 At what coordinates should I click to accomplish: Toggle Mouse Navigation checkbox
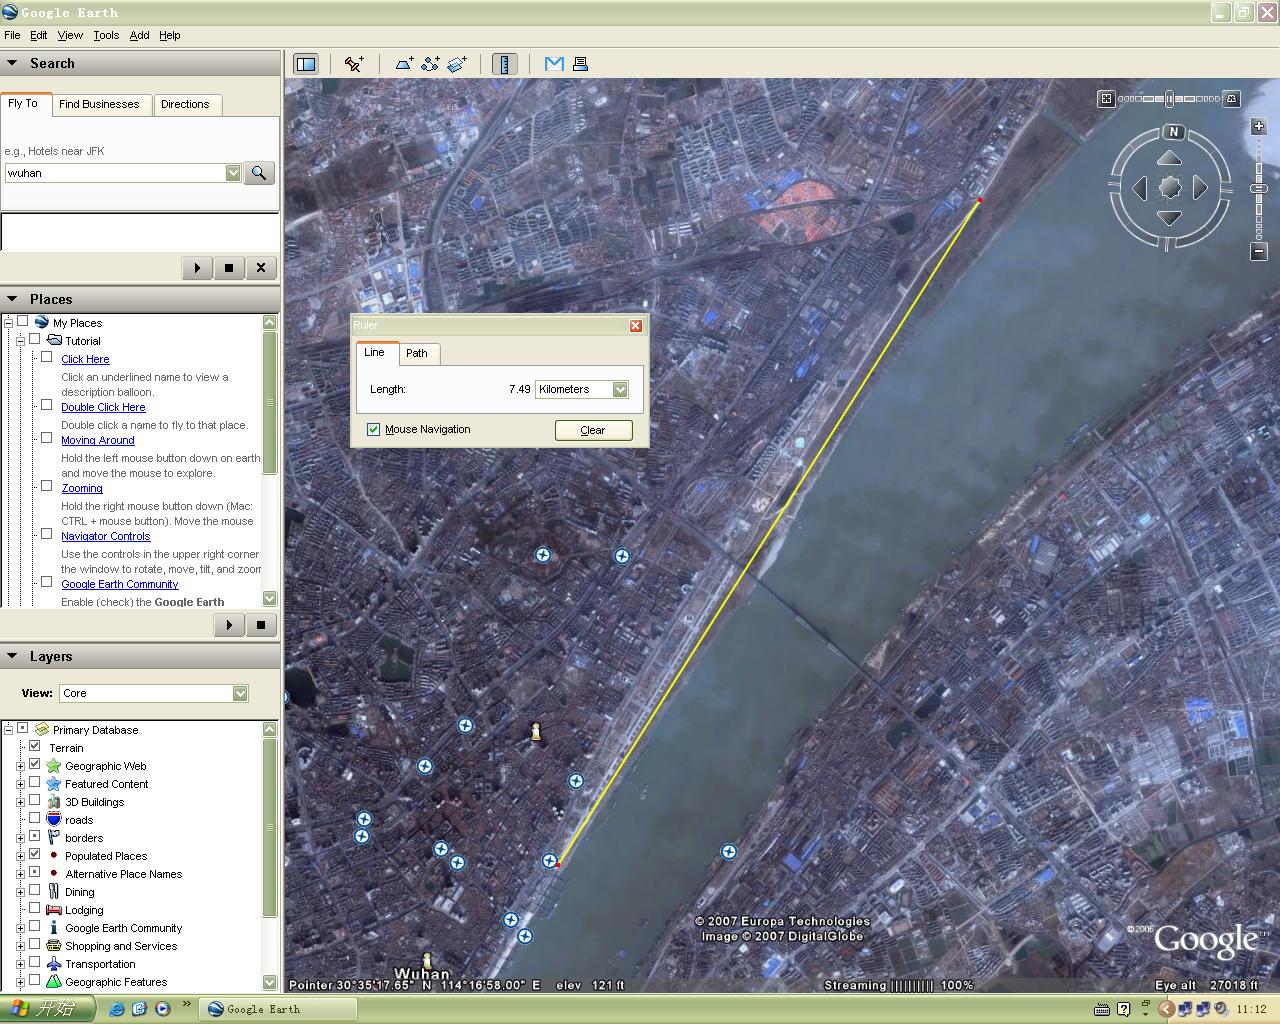(x=374, y=429)
